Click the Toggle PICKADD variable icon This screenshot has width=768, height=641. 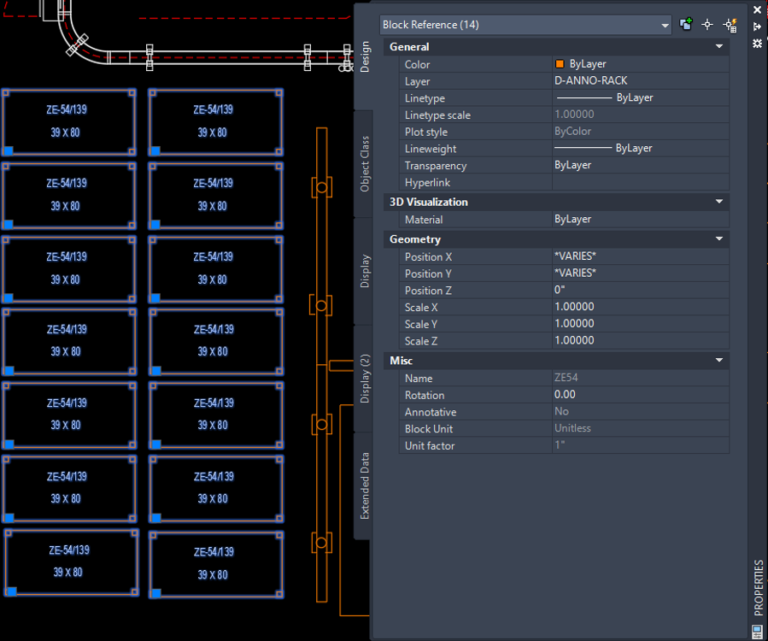[686, 25]
